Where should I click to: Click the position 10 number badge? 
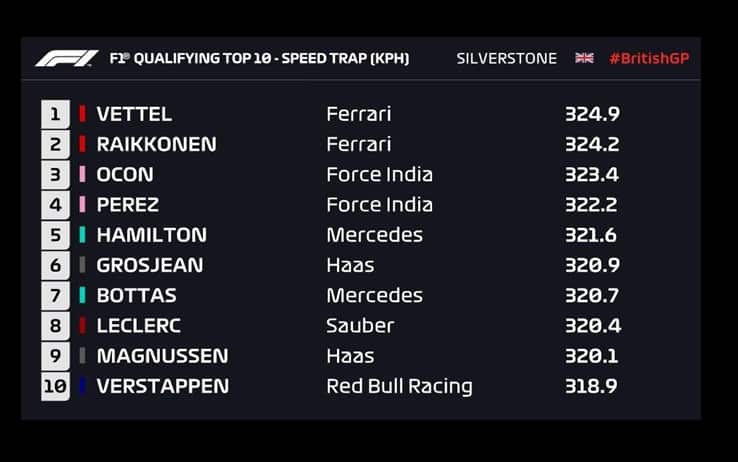click(55, 386)
